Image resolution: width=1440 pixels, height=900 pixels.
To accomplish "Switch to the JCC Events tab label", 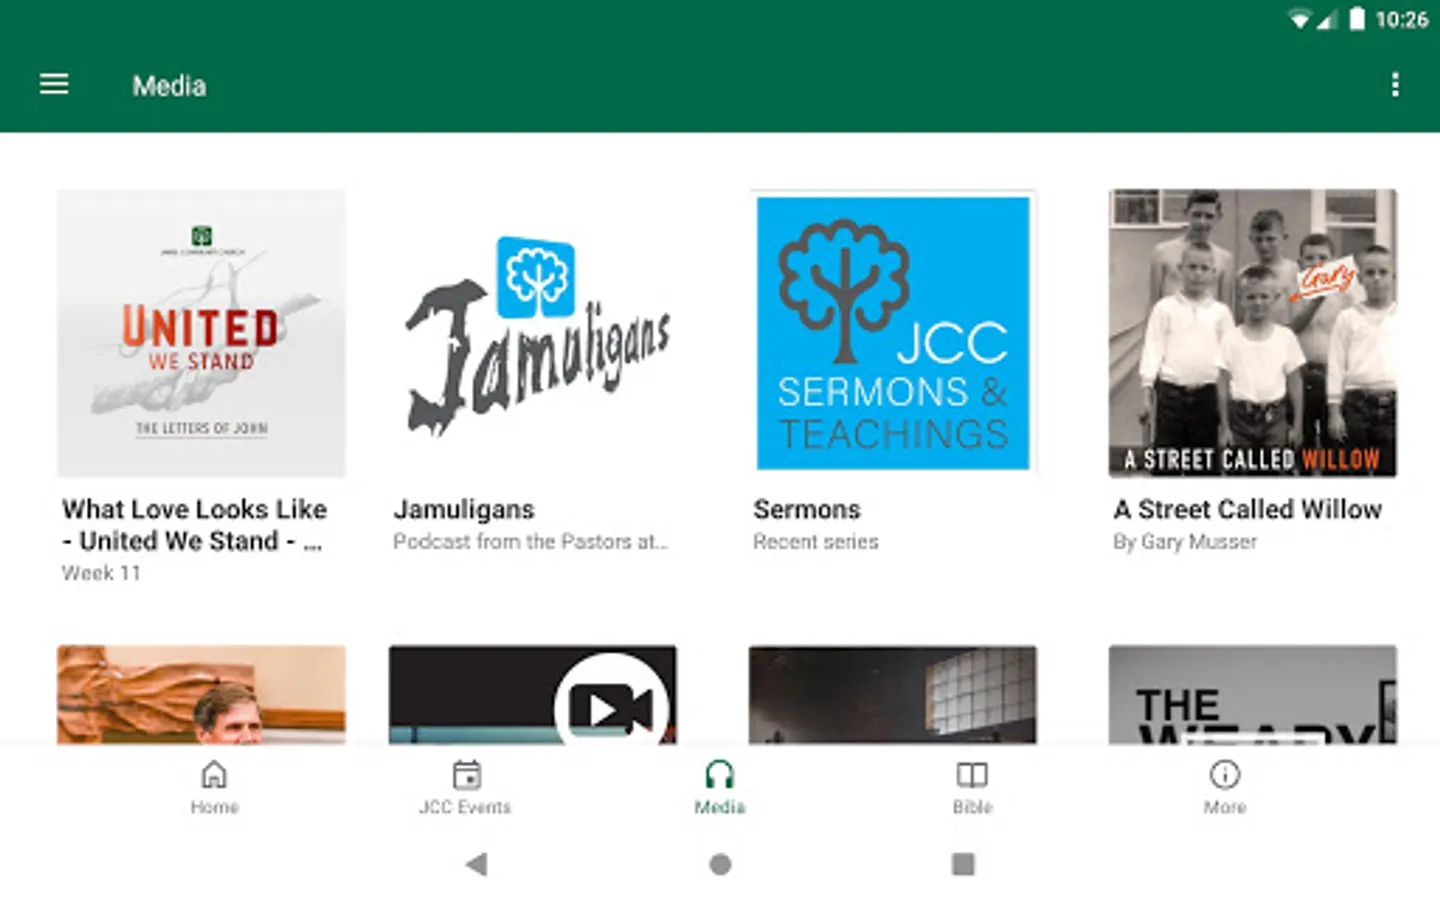I will point(465,807).
